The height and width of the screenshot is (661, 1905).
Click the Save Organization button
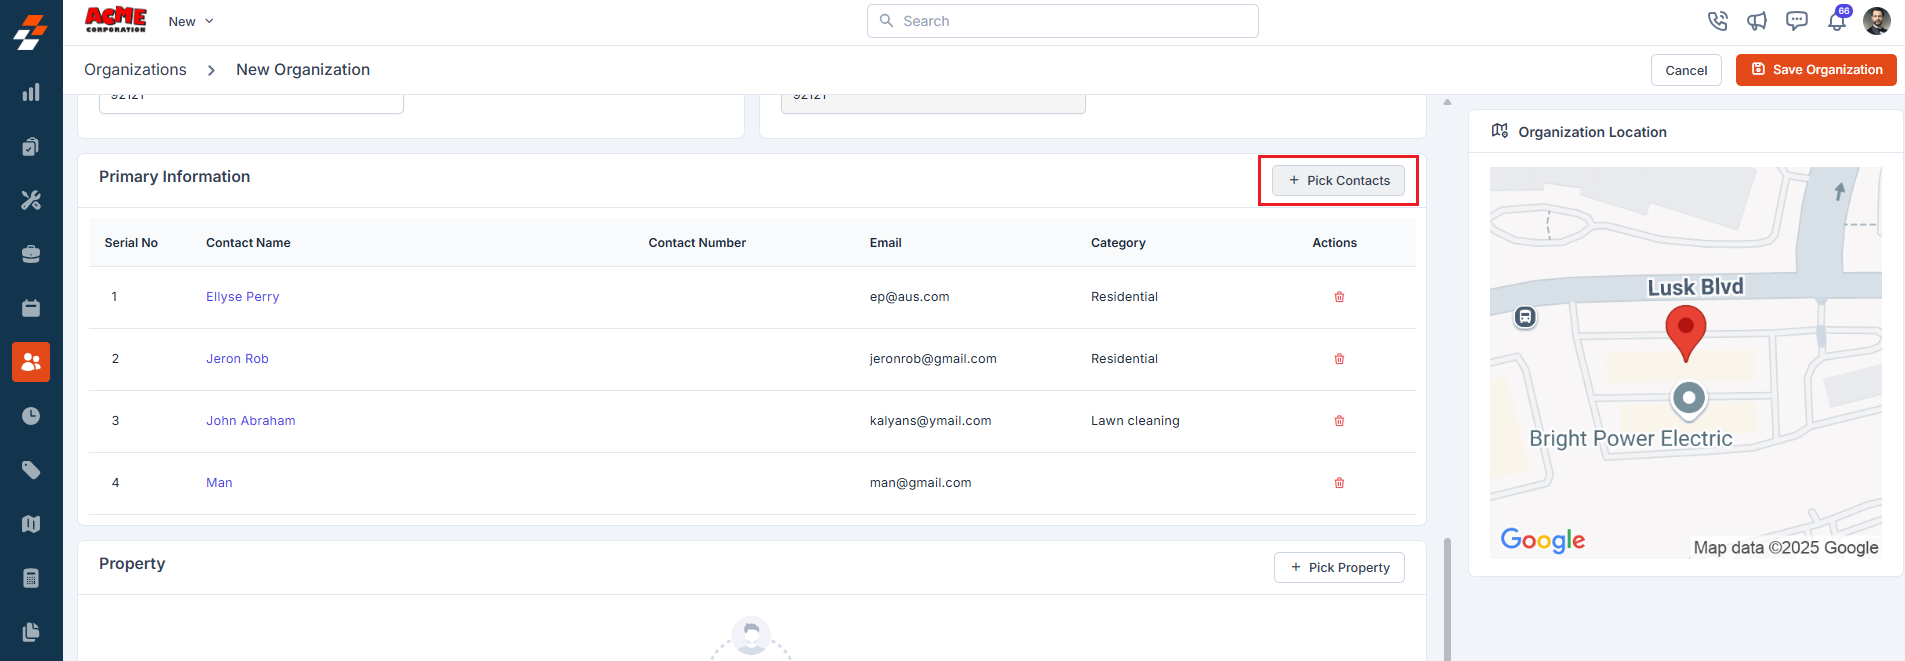click(1816, 70)
